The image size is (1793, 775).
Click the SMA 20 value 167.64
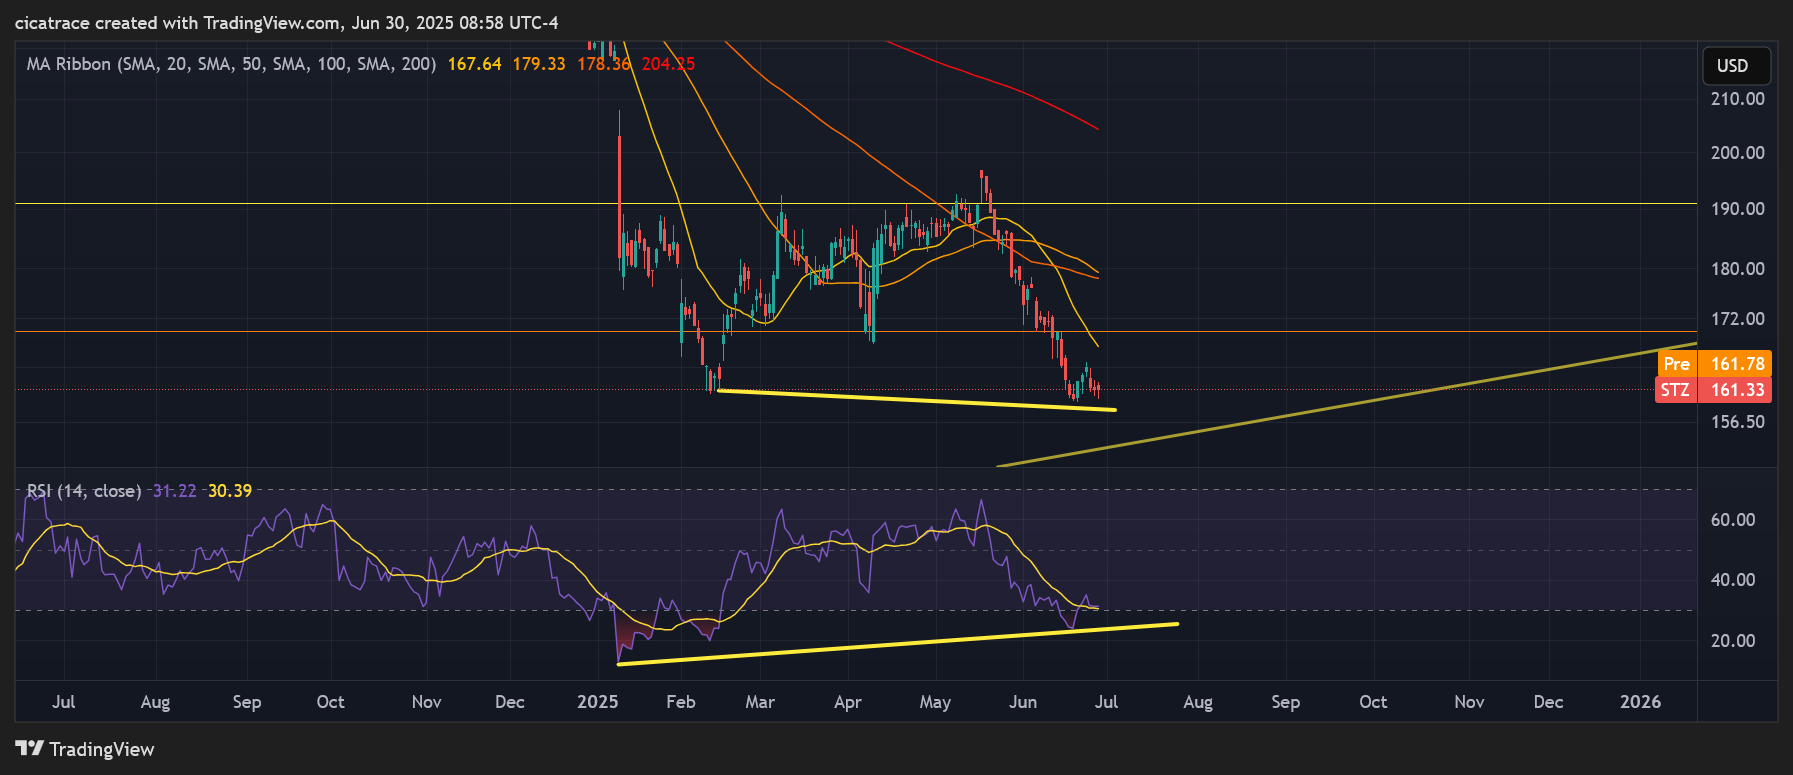click(x=474, y=64)
